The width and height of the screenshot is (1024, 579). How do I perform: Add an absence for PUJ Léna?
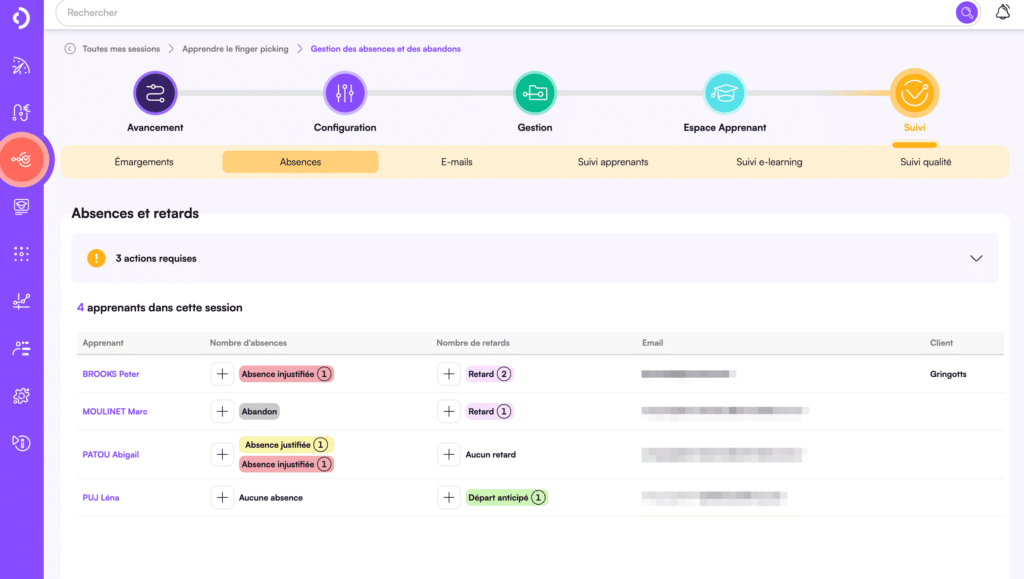point(222,497)
